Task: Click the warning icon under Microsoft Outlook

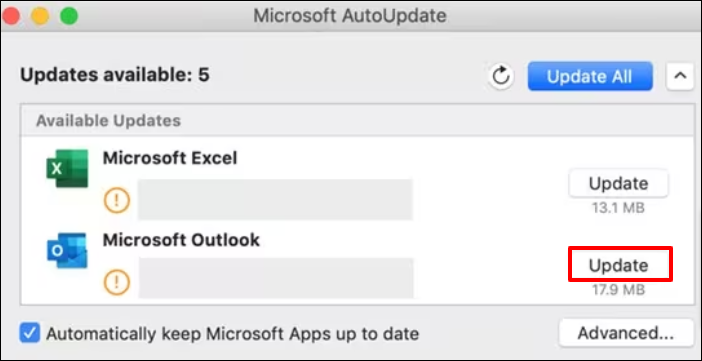Action: coord(117,282)
